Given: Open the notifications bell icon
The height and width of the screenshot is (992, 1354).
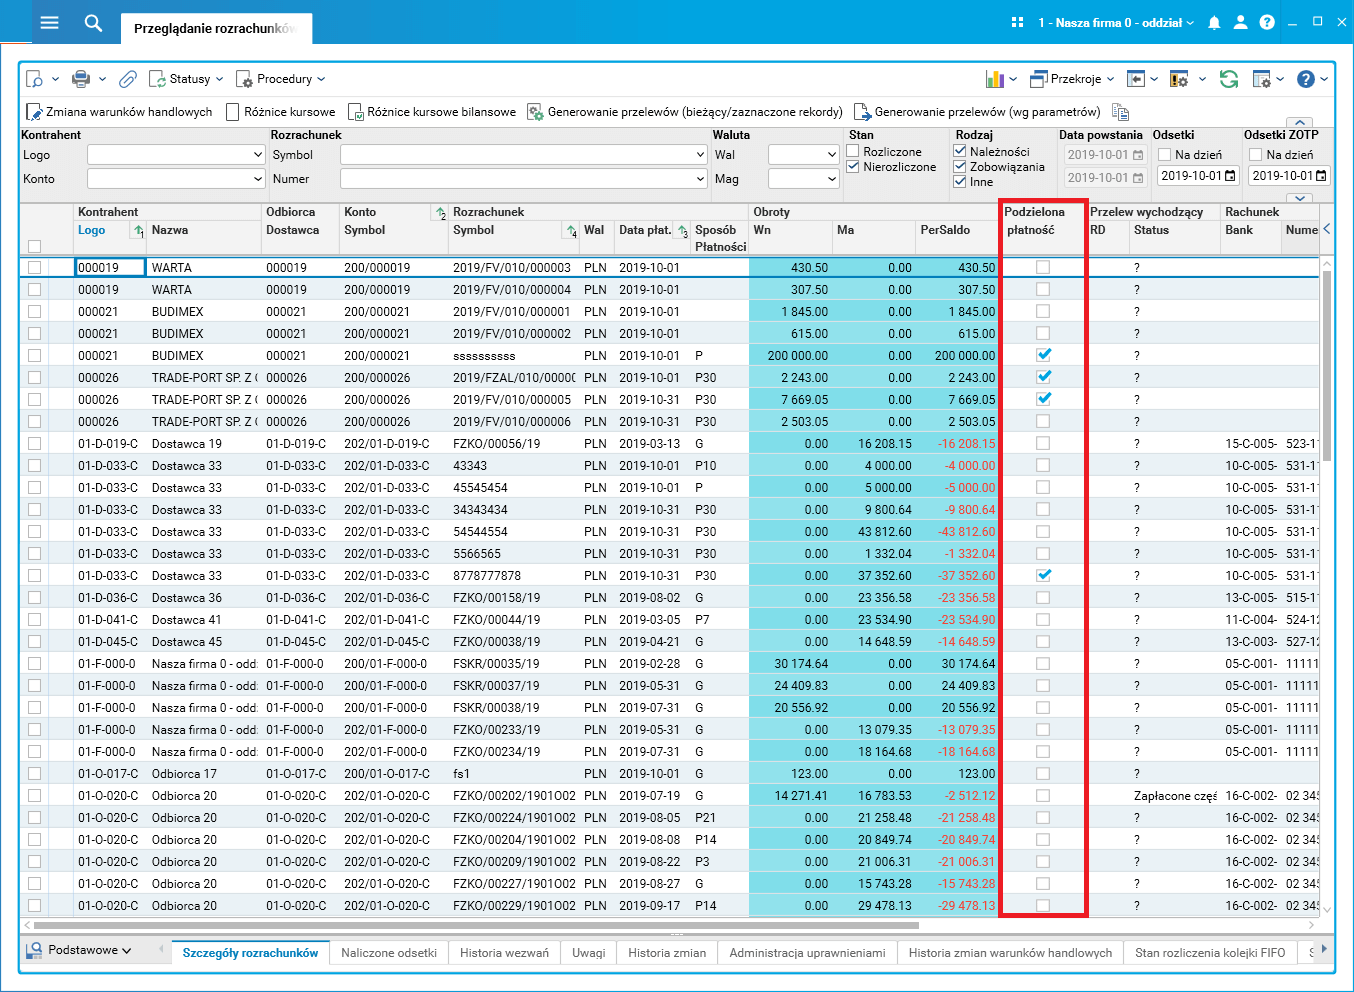Looking at the screenshot, I should pyautogui.click(x=1214, y=22).
